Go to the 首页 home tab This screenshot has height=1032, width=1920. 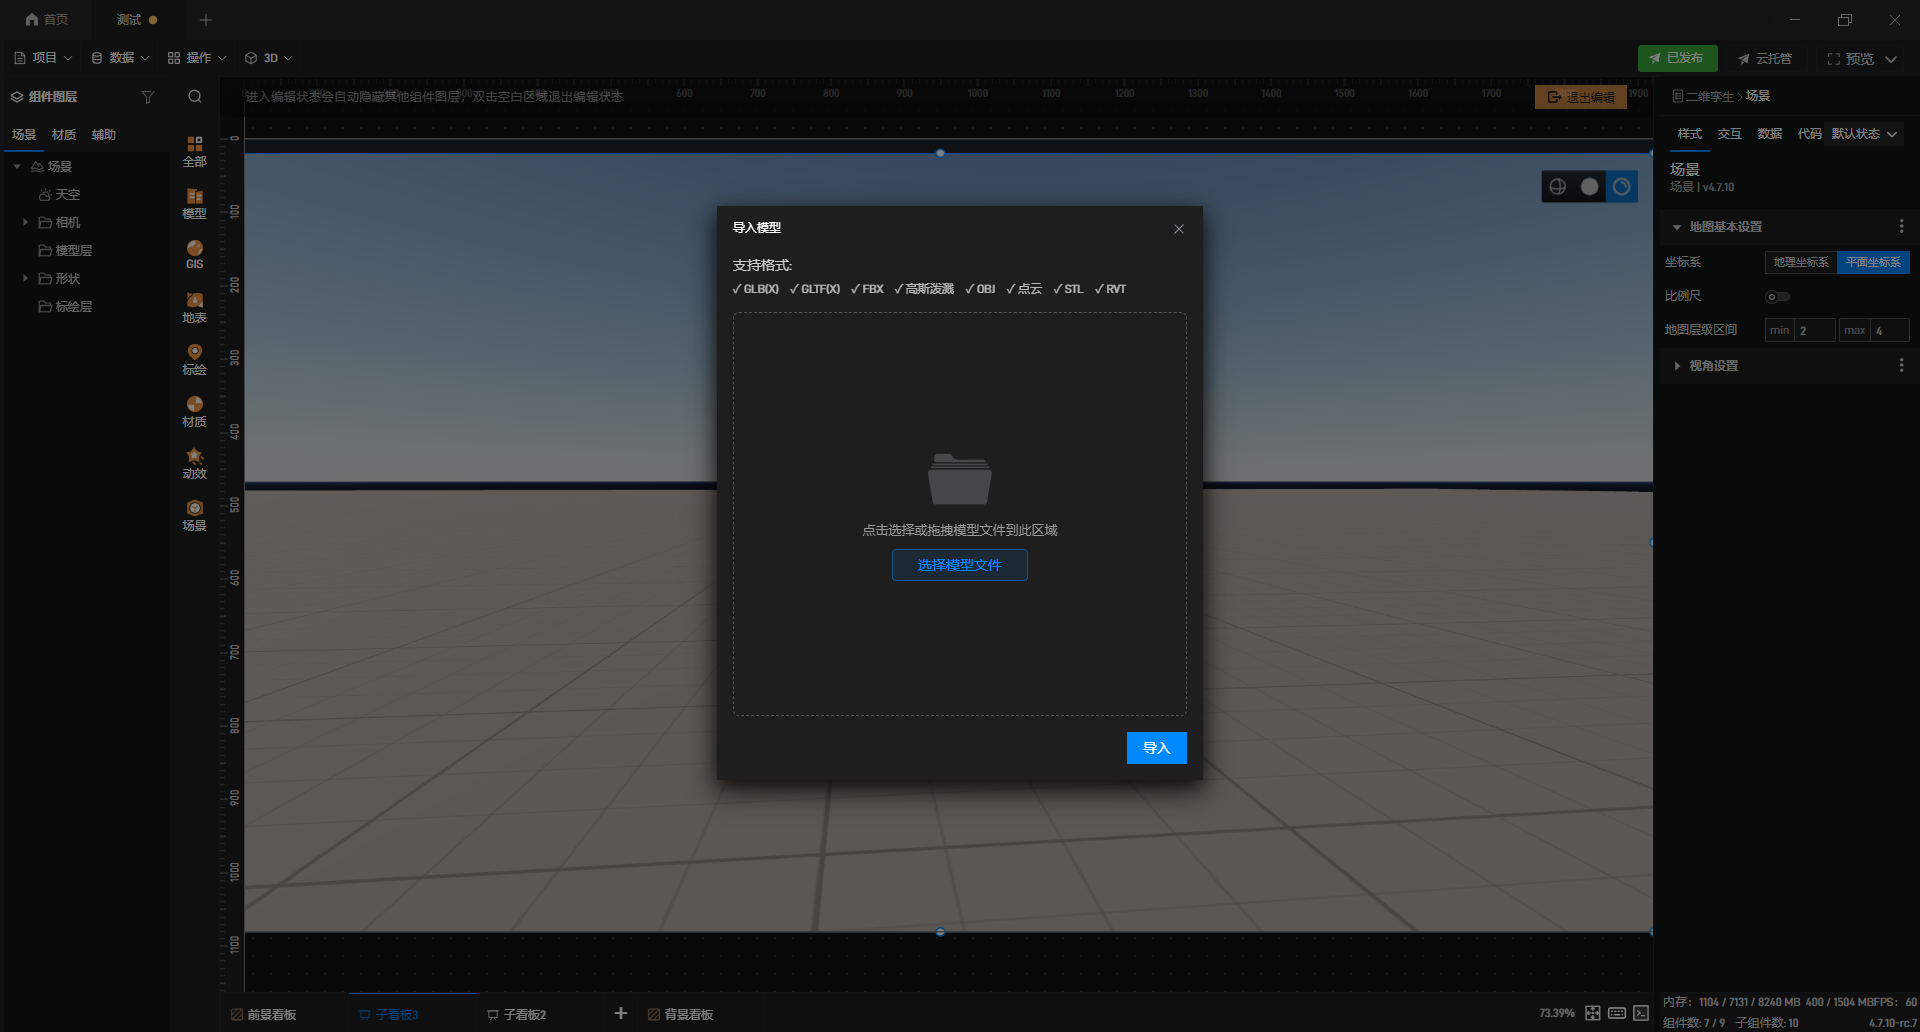[x=47, y=19]
